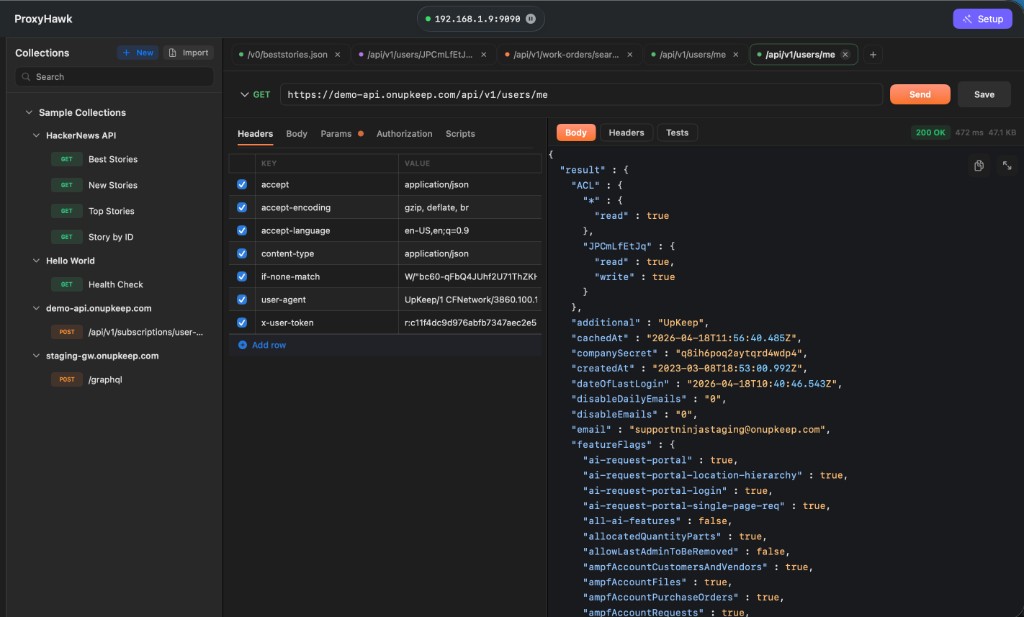Viewport: 1024px width, 617px height.
Task: Open the Params tab
Action: click(x=336, y=134)
